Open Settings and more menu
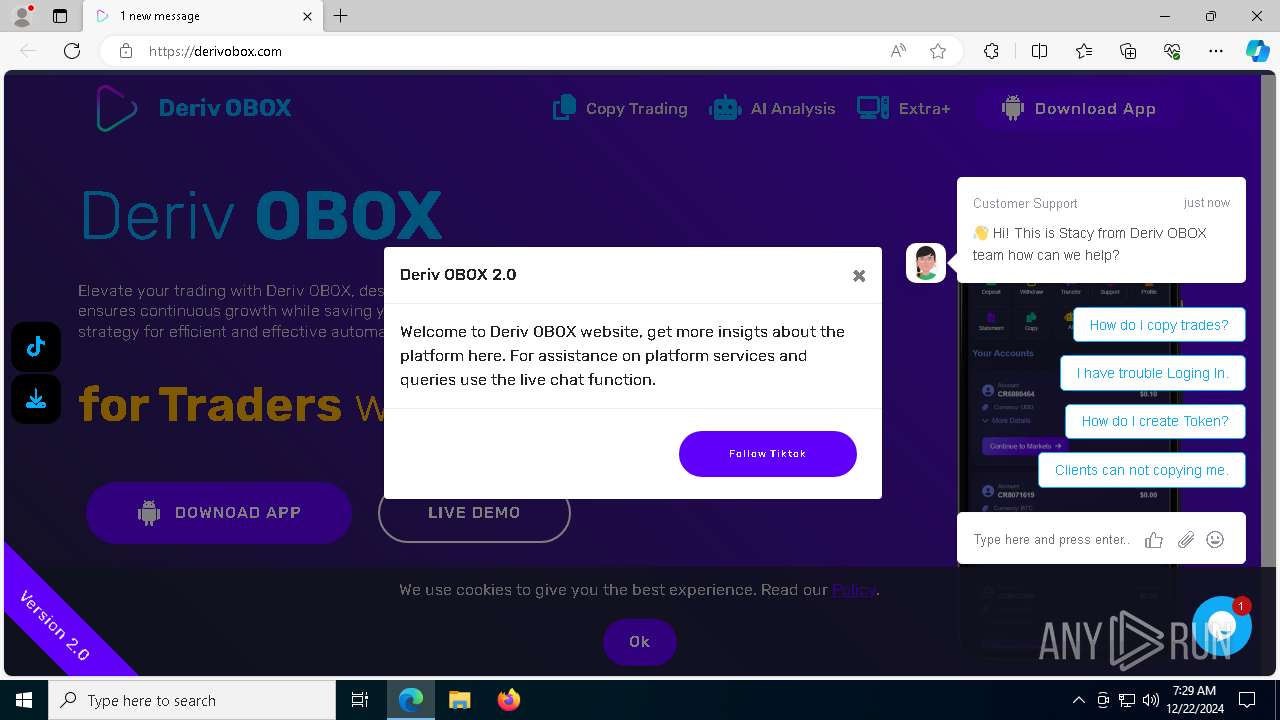Screen dimensions: 1280x720 pyautogui.click(x=1216, y=51)
